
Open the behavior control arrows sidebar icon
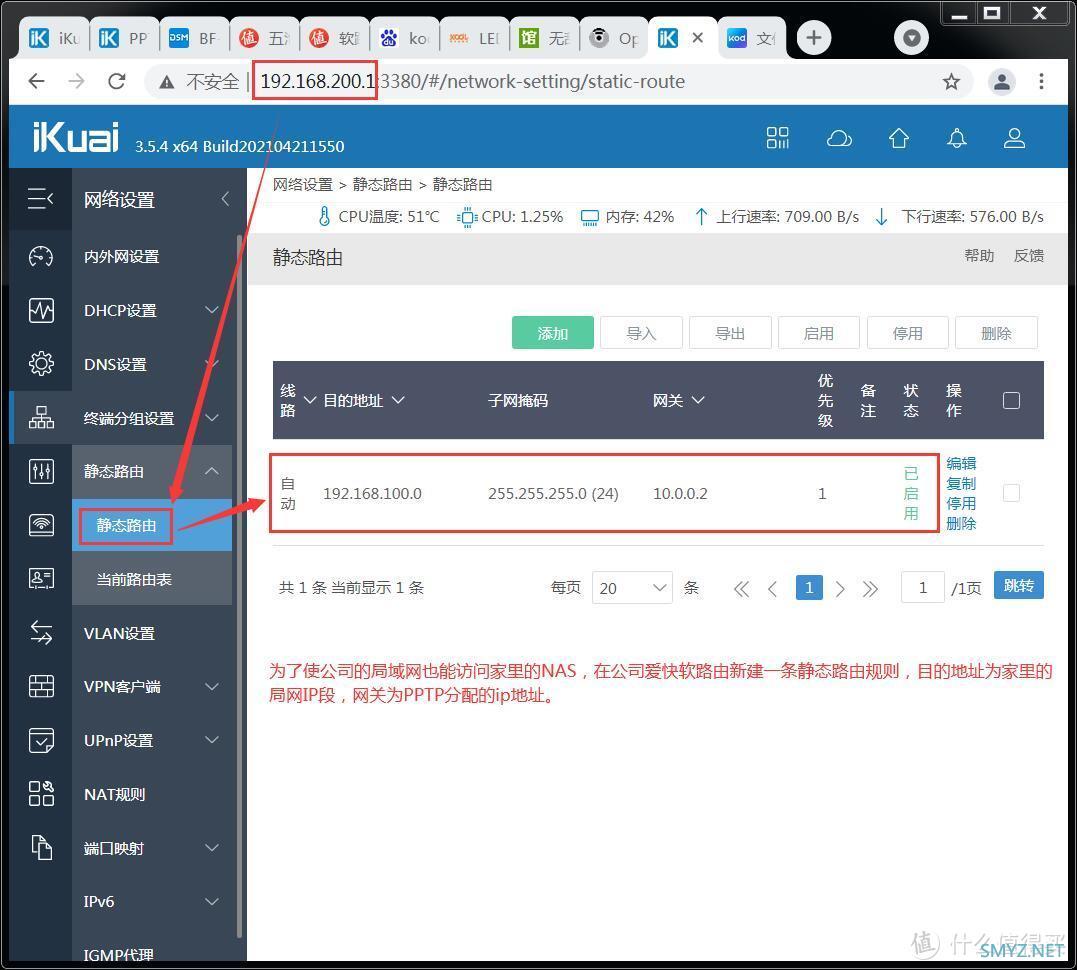[41, 632]
